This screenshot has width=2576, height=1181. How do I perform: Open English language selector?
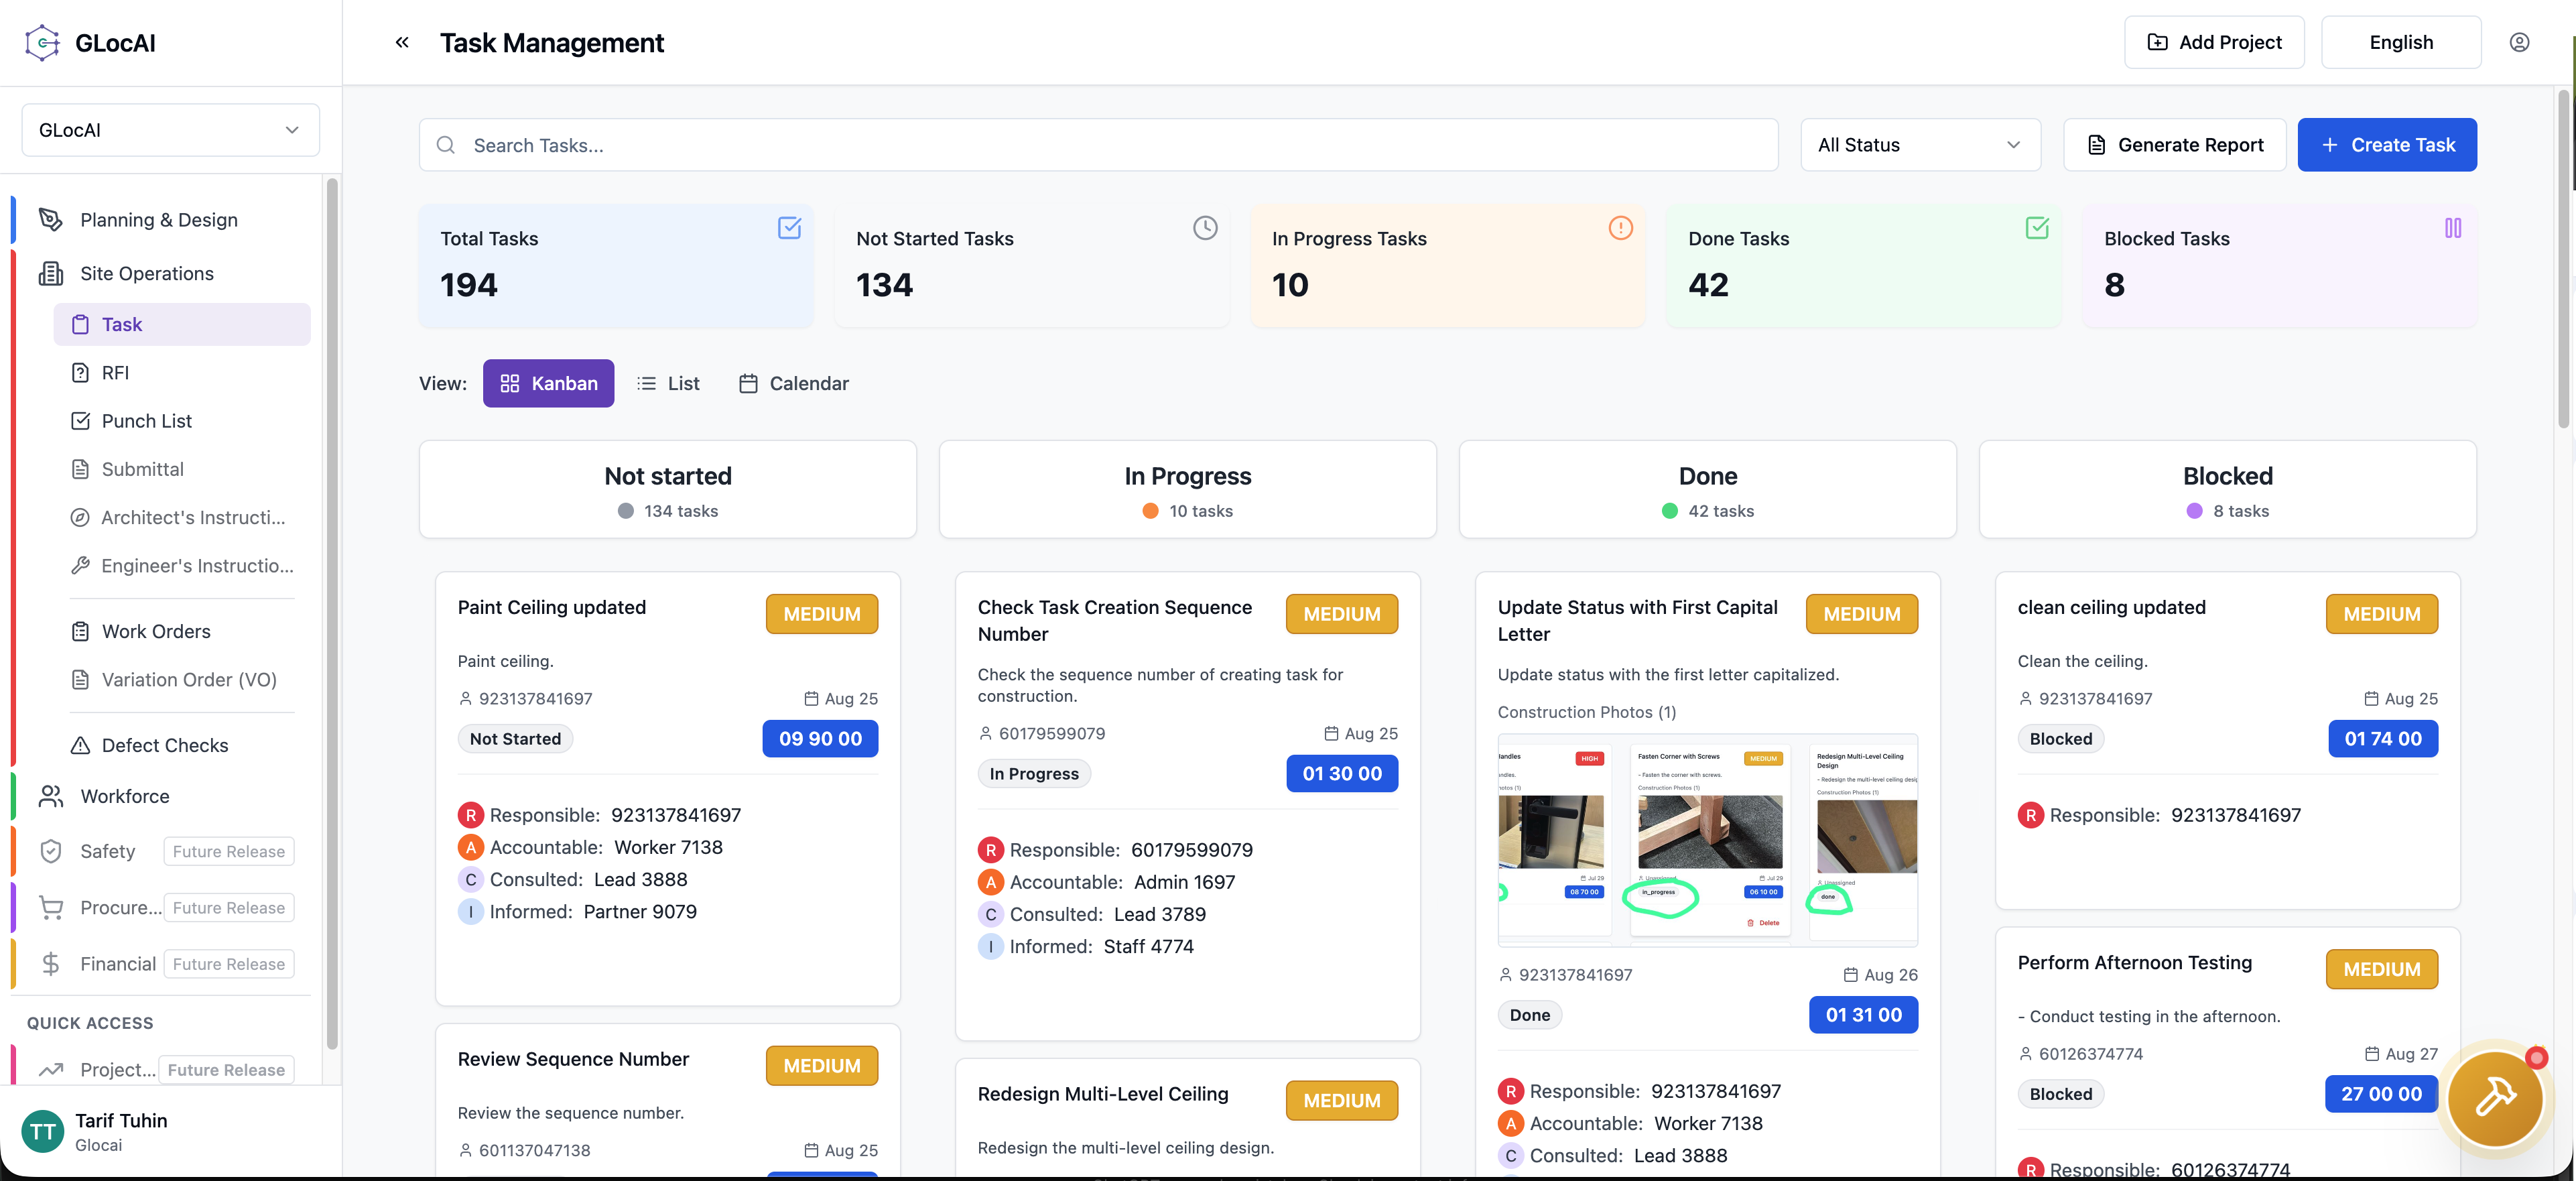click(2400, 42)
